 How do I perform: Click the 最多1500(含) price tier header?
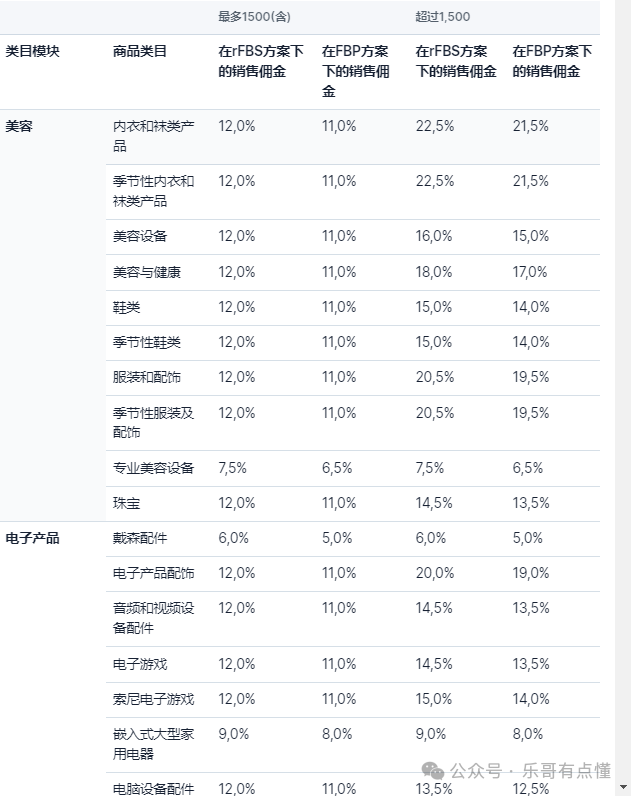pos(254,17)
